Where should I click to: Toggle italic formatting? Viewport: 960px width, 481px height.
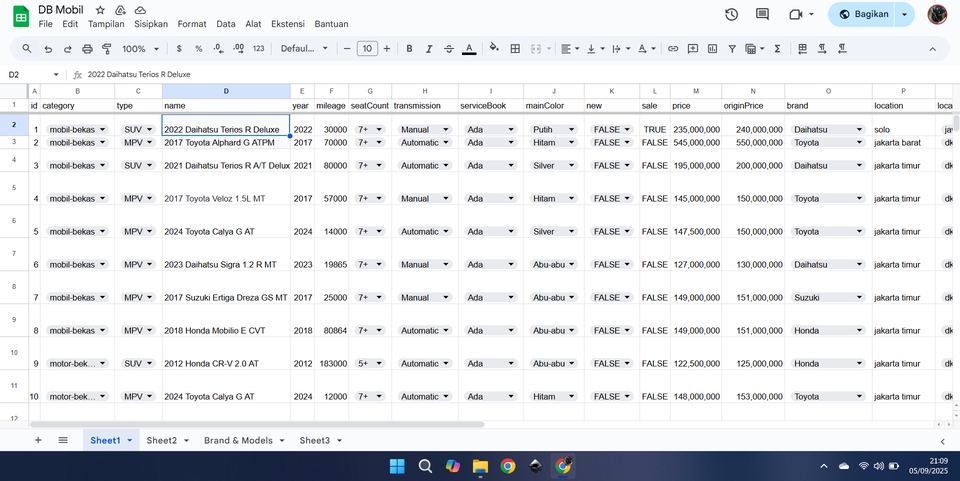tap(429, 49)
